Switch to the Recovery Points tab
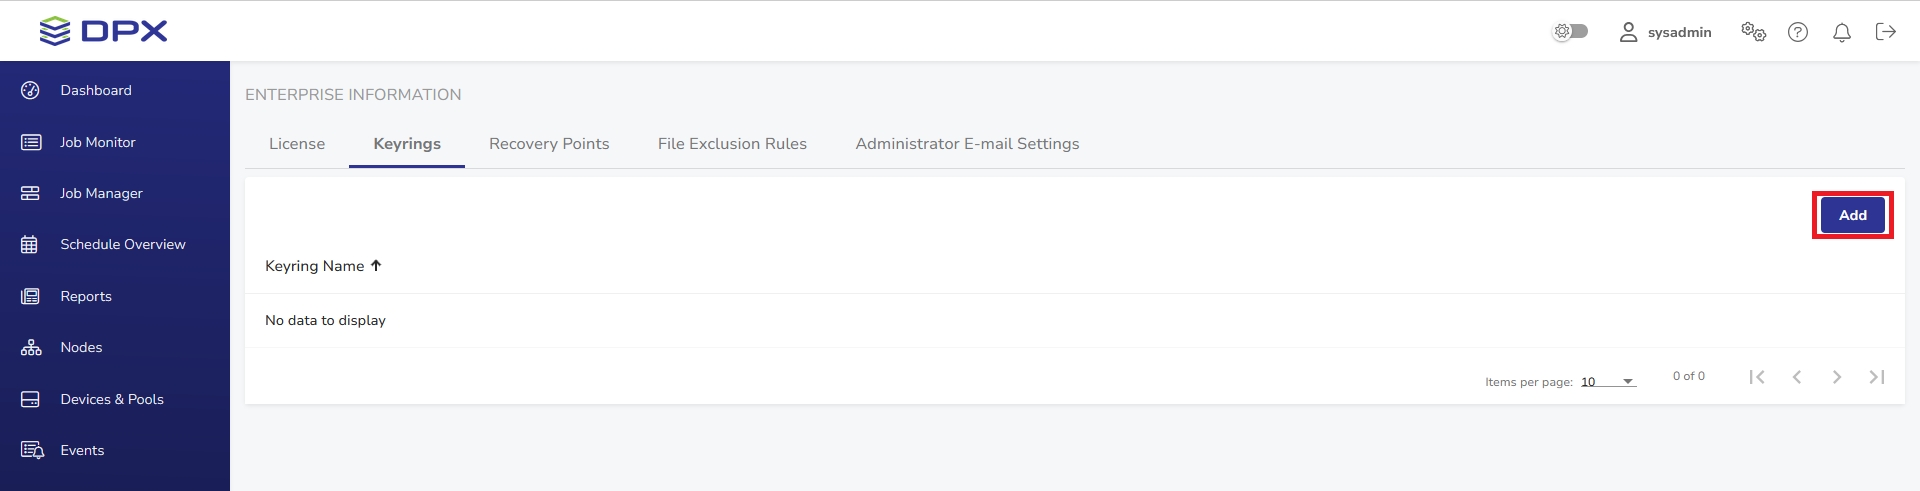The width and height of the screenshot is (1920, 491). click(549, 144)
